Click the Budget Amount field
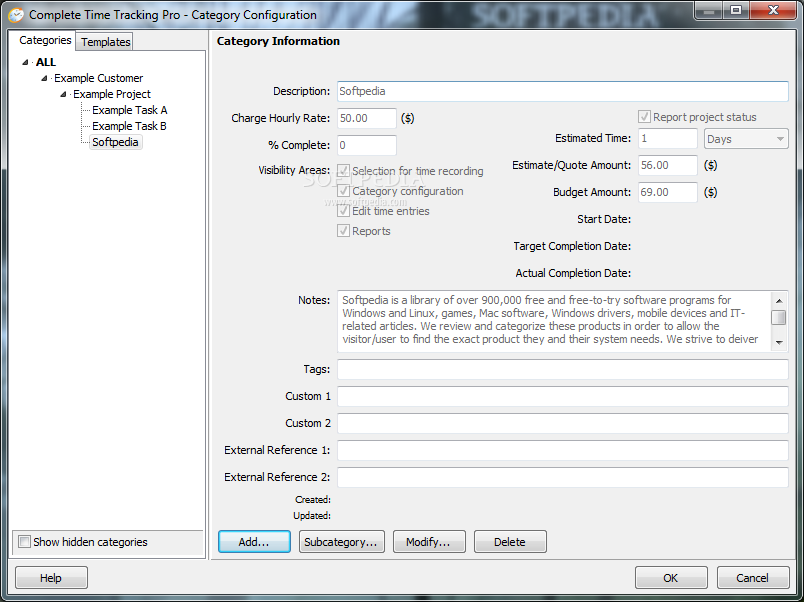Viewport: 804px width, 602px height. [x=668, y=192]
